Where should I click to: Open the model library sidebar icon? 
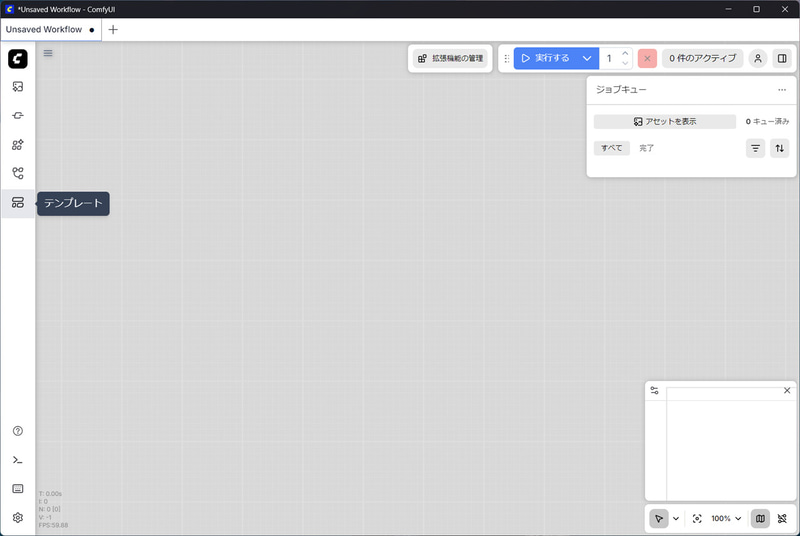(18, 144)
